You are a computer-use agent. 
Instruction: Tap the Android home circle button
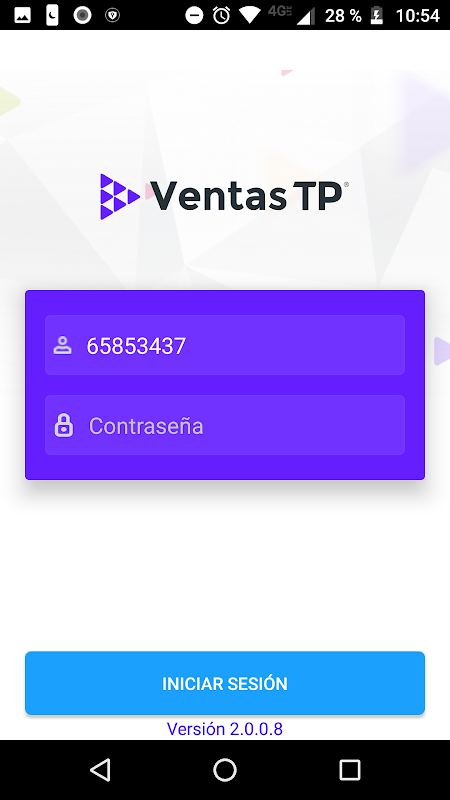point(225,769)
